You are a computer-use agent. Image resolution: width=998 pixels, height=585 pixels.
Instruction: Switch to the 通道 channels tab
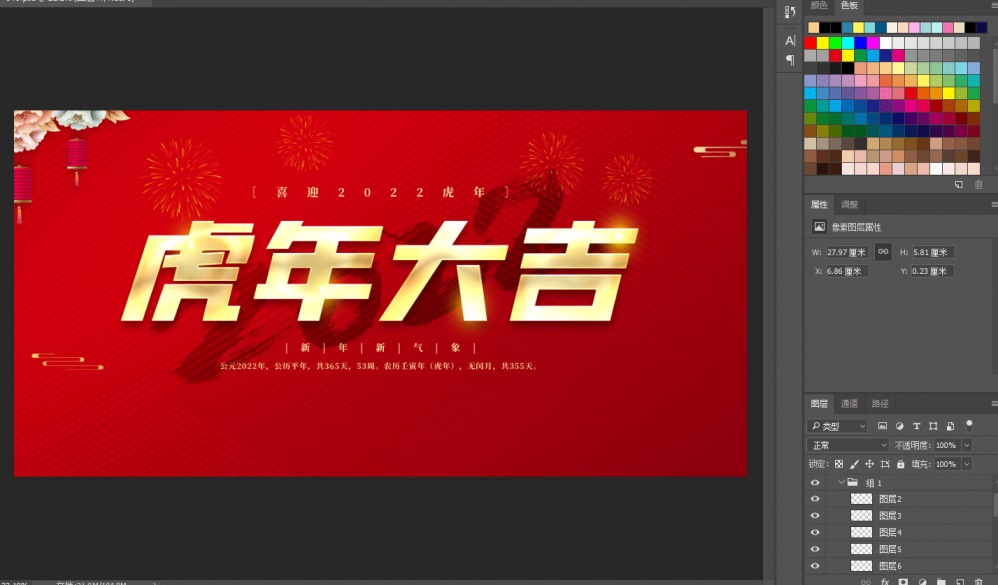tap(848, 403)
